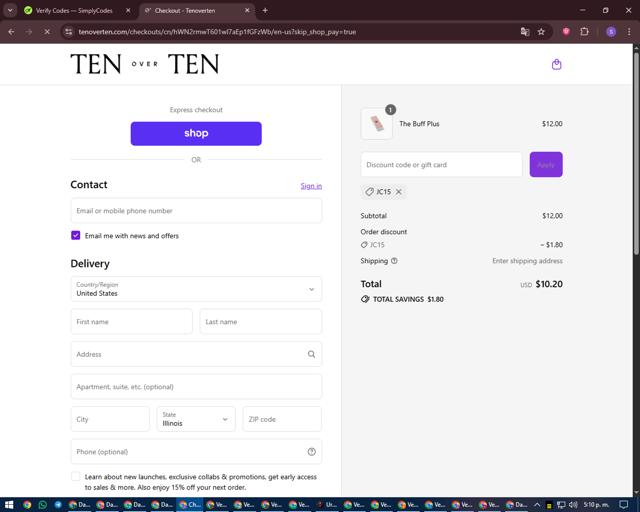Open Chrome's three-dot menu
This screenshot has height=512, width=640.
coord(629,32)
